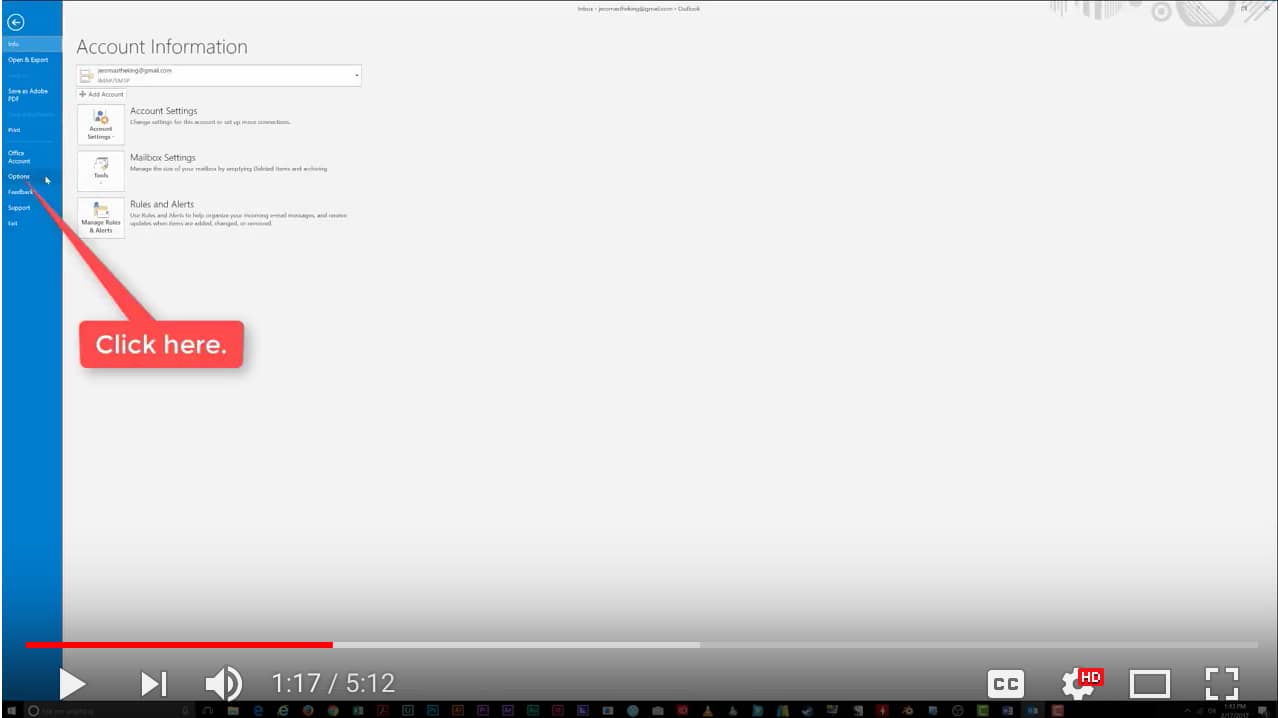Mute the video volume speaker icon
This screenshot has height=718, width=1278.
click(223, 684)
